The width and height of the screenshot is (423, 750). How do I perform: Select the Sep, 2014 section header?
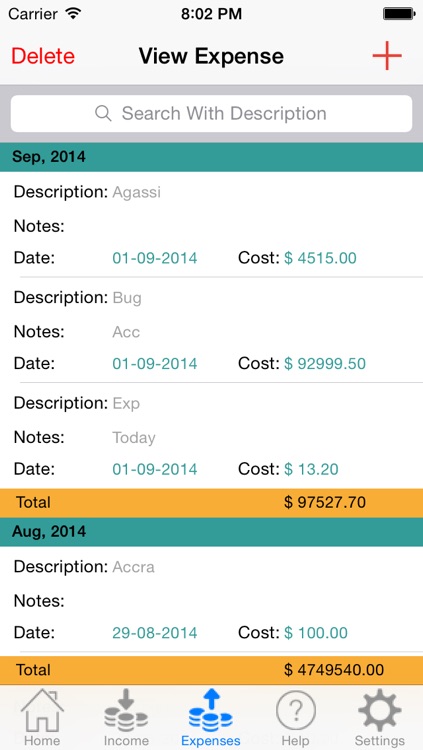pos(212,157)
